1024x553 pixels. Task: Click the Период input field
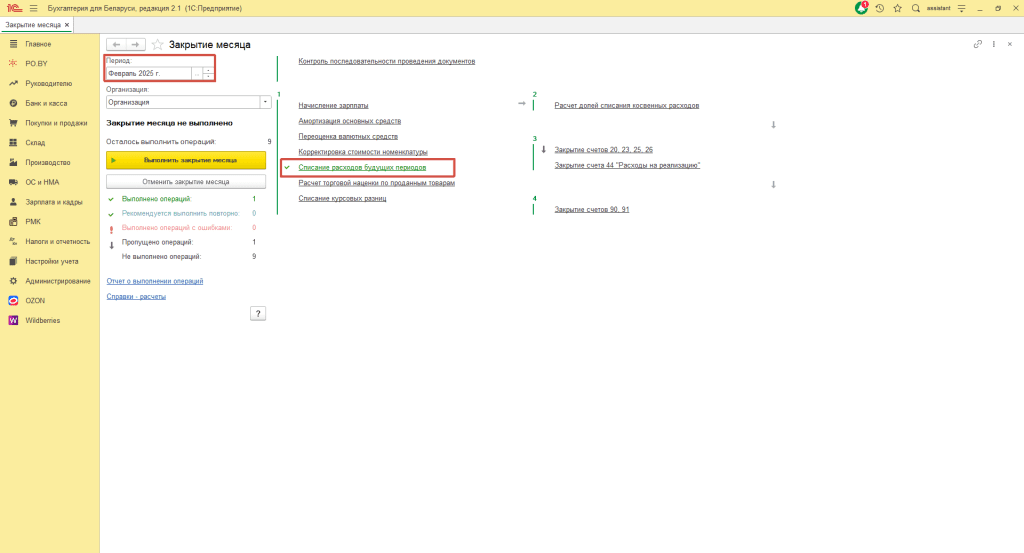149,74
